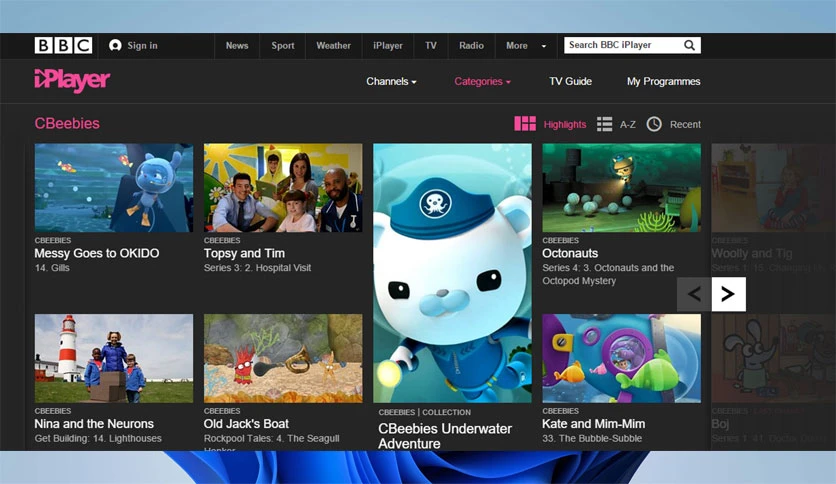836x484 pixels.
Task: Select the A-Z list view icon
Action: (x=604, y=124)
